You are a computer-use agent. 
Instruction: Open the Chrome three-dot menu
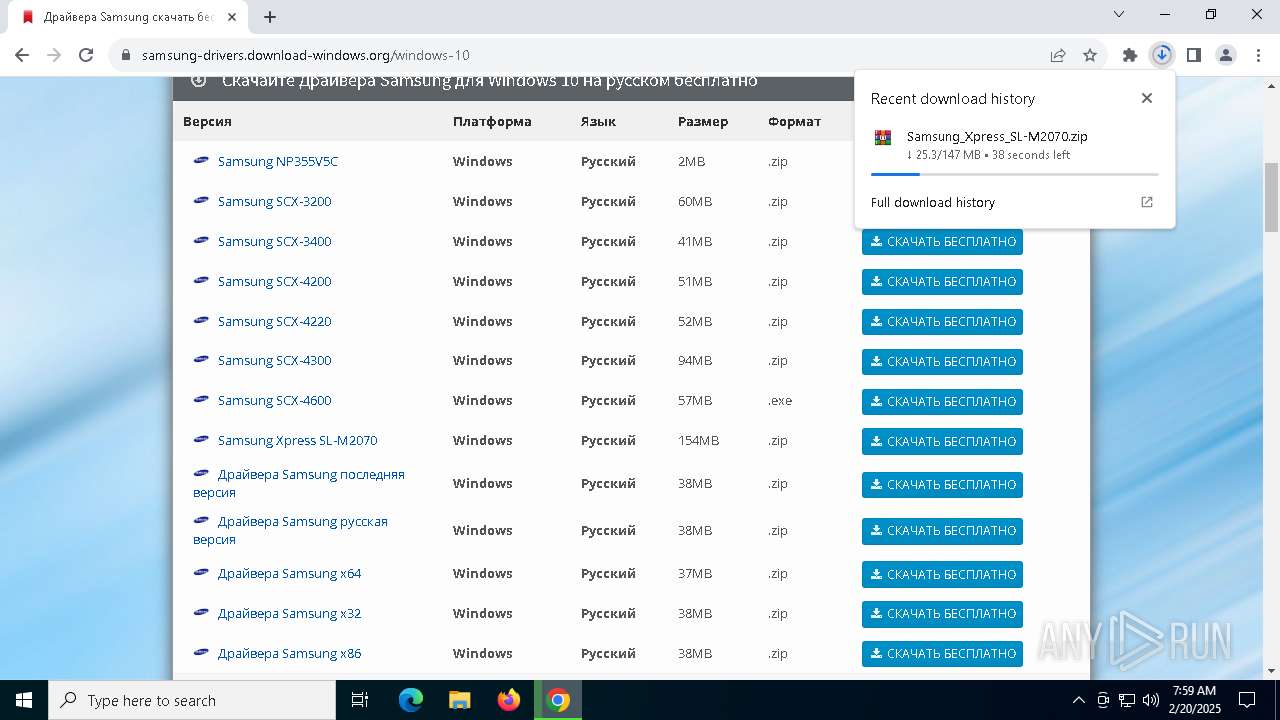(x=1257, y=55)
